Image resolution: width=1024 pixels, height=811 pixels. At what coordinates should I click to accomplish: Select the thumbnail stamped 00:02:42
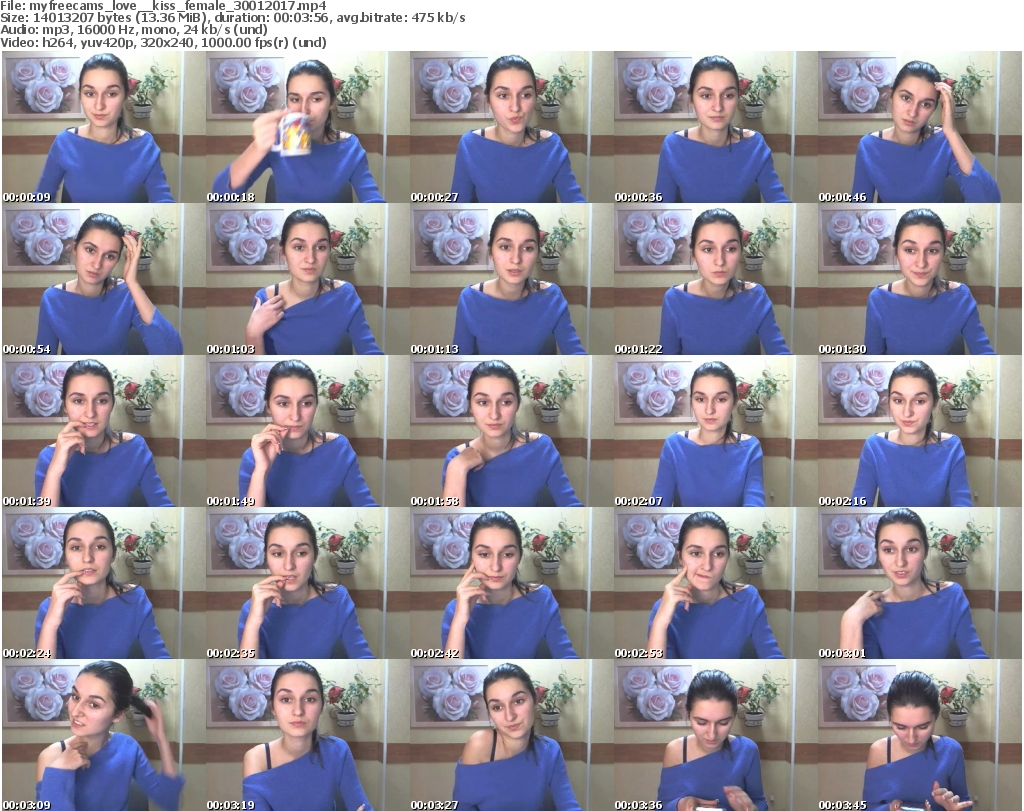pyautogui.click(x=511, y=583)
